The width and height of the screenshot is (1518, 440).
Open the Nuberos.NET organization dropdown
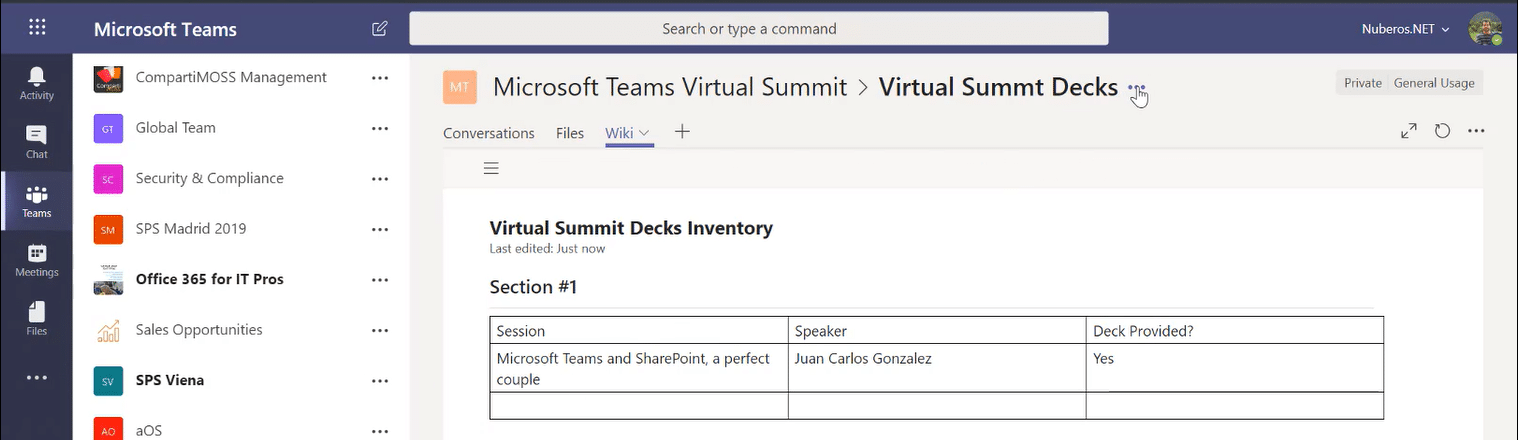coord(1406,29)
